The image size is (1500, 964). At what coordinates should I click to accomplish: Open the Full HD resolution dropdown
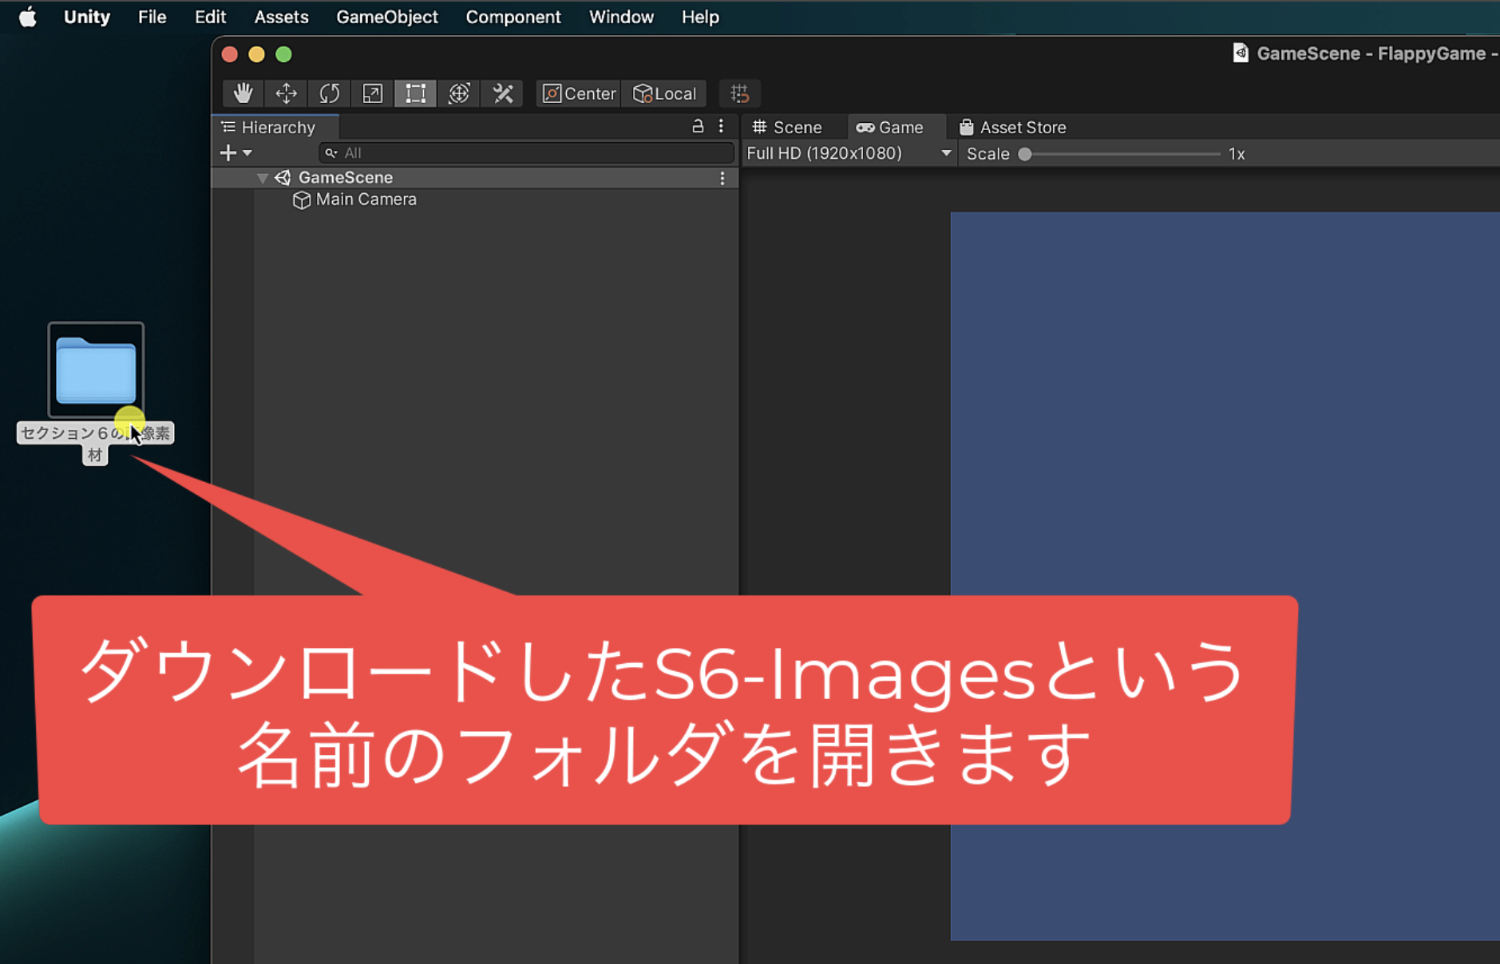coord(849,153)
